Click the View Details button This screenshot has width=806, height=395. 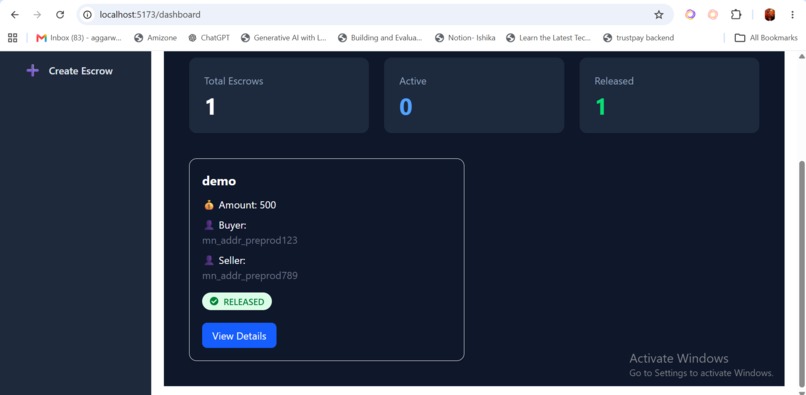click(239, 335)
